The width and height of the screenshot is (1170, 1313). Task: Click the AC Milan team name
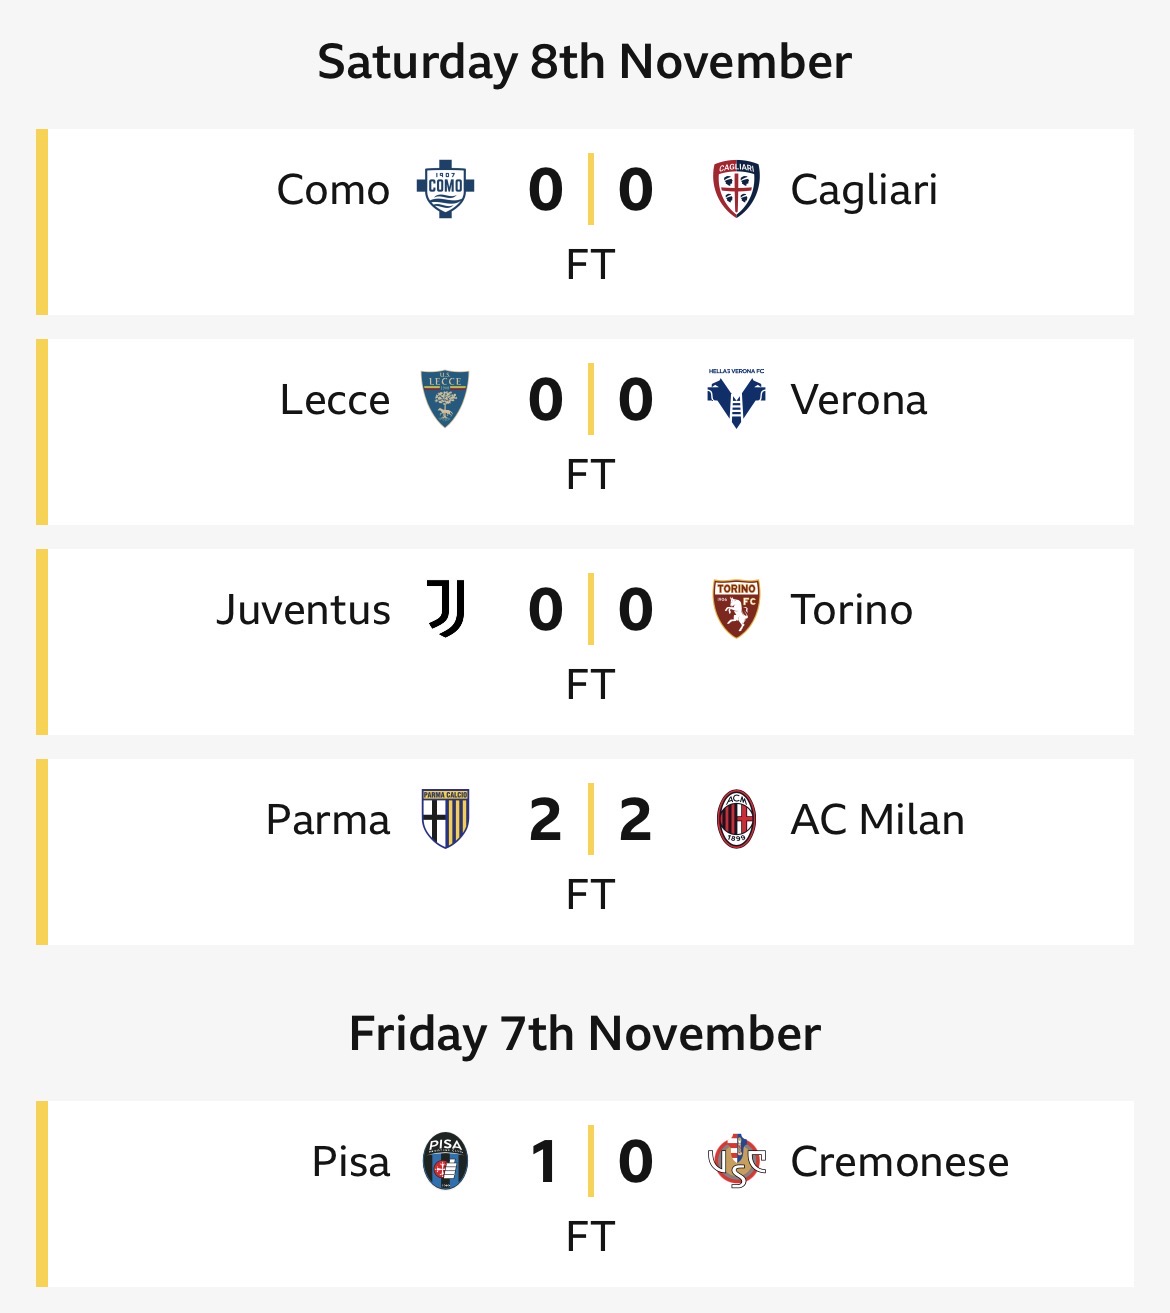(877, 820)
